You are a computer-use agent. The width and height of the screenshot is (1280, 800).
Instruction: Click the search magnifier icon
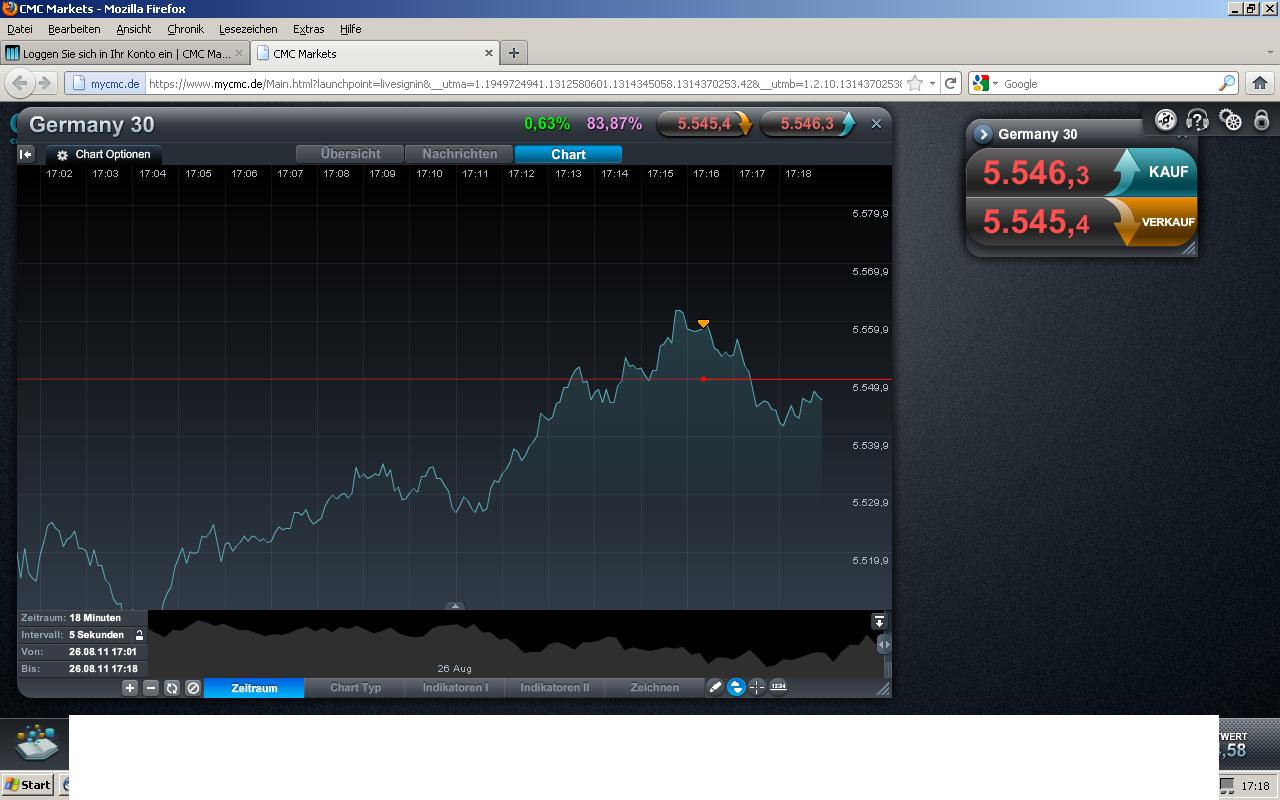tap(1227, 84)
